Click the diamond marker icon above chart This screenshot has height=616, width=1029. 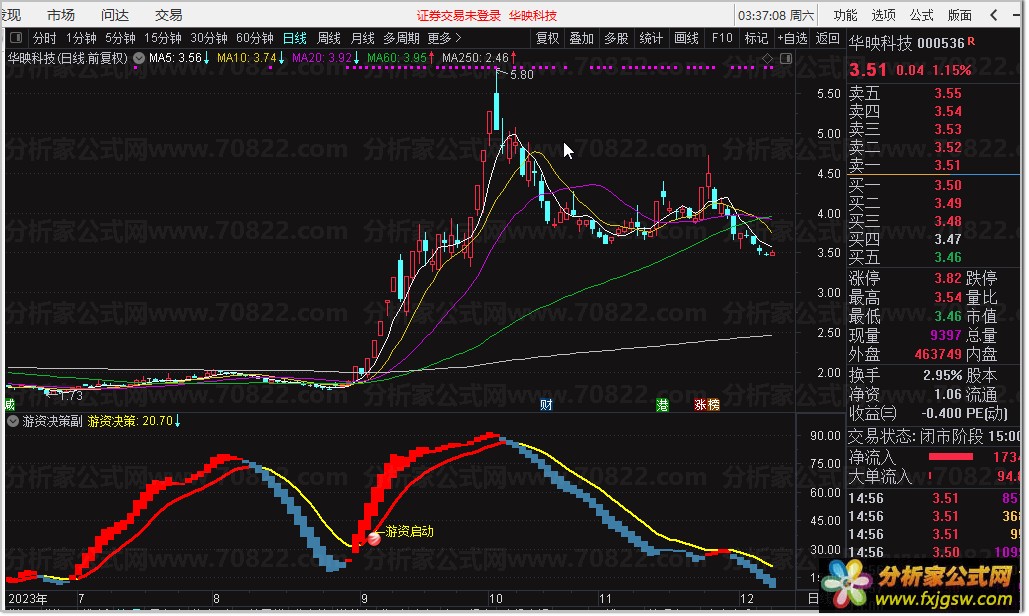point(767,58)
